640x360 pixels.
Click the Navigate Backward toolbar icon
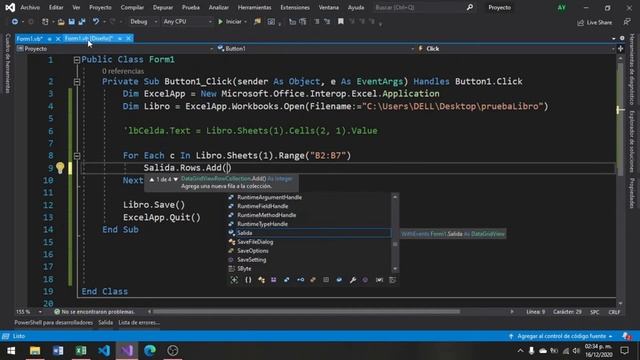15,22
